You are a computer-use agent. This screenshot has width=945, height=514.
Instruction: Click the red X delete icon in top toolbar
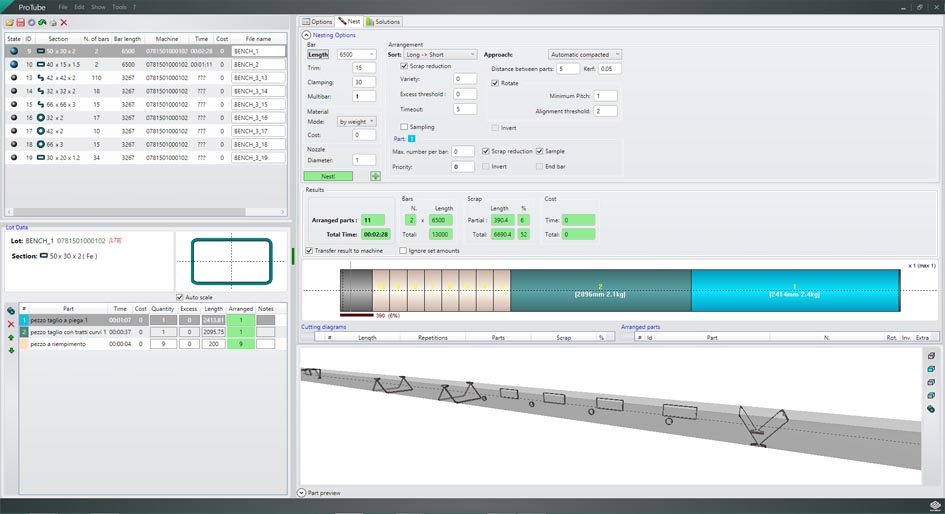tap(64, 22)
